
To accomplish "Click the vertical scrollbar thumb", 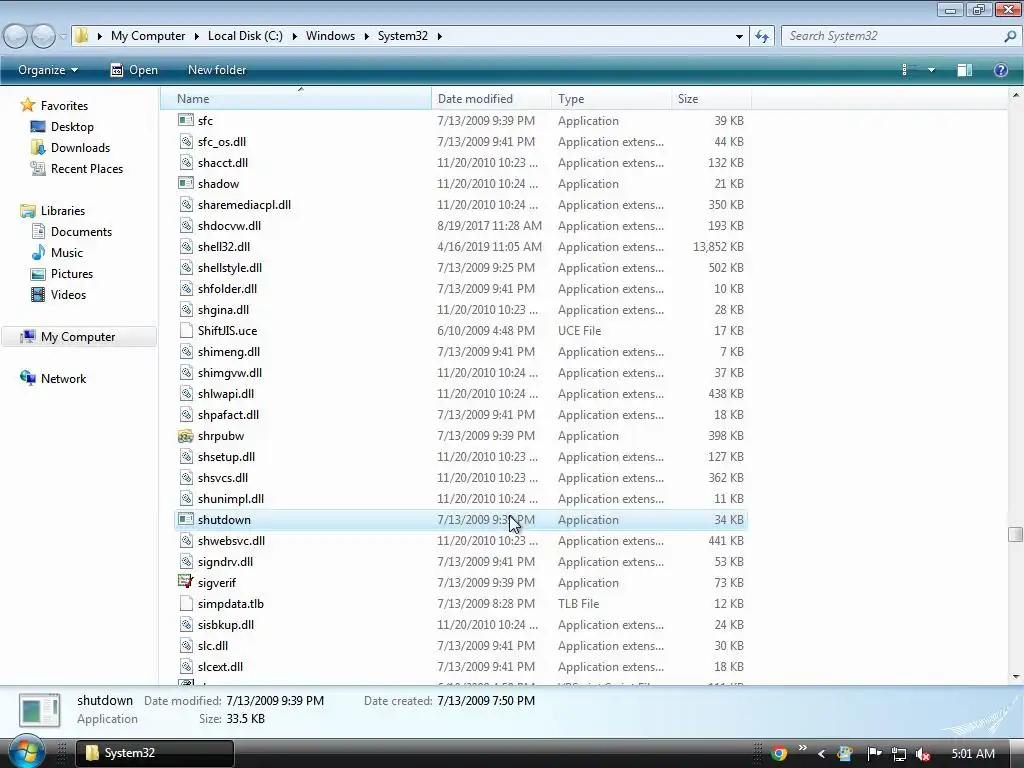I will pos(1015,534).
